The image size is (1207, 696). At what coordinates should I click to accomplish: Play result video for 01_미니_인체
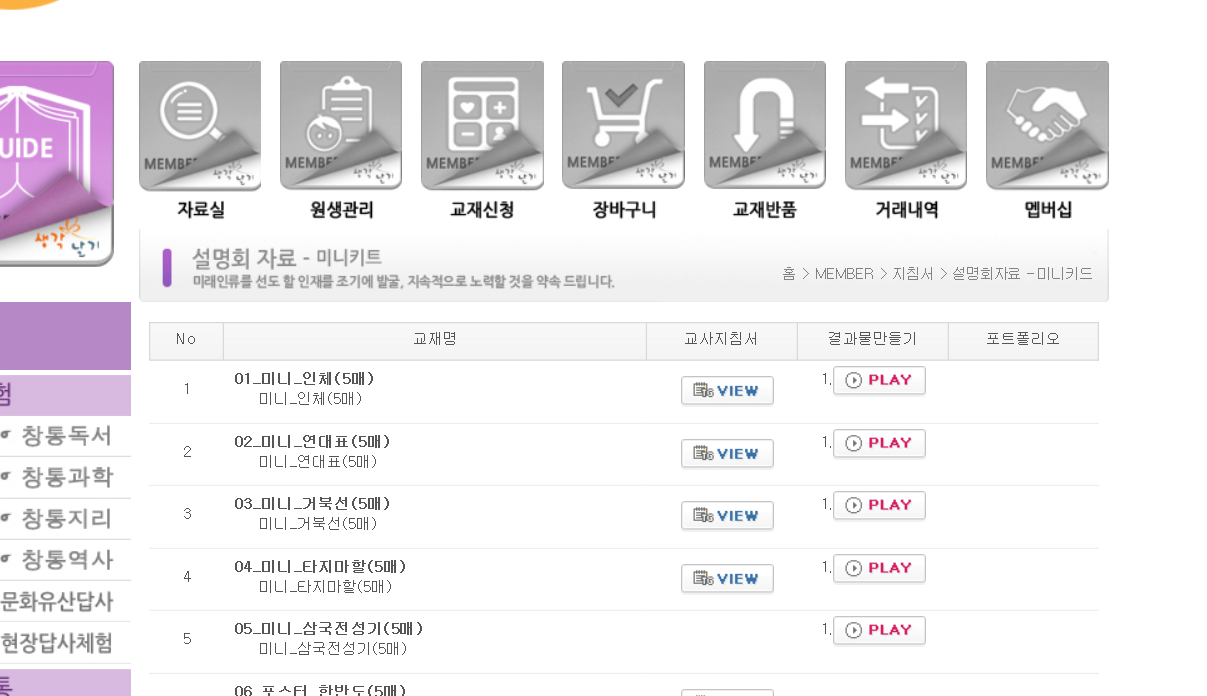pyautogui.click(x=879, y=380)
